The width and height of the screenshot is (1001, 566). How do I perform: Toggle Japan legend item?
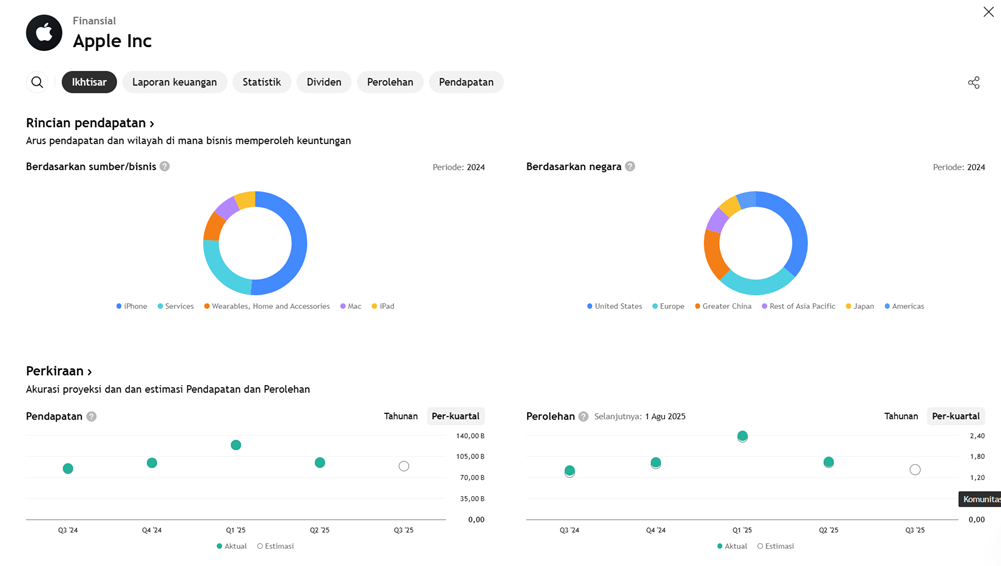point(860,306)
